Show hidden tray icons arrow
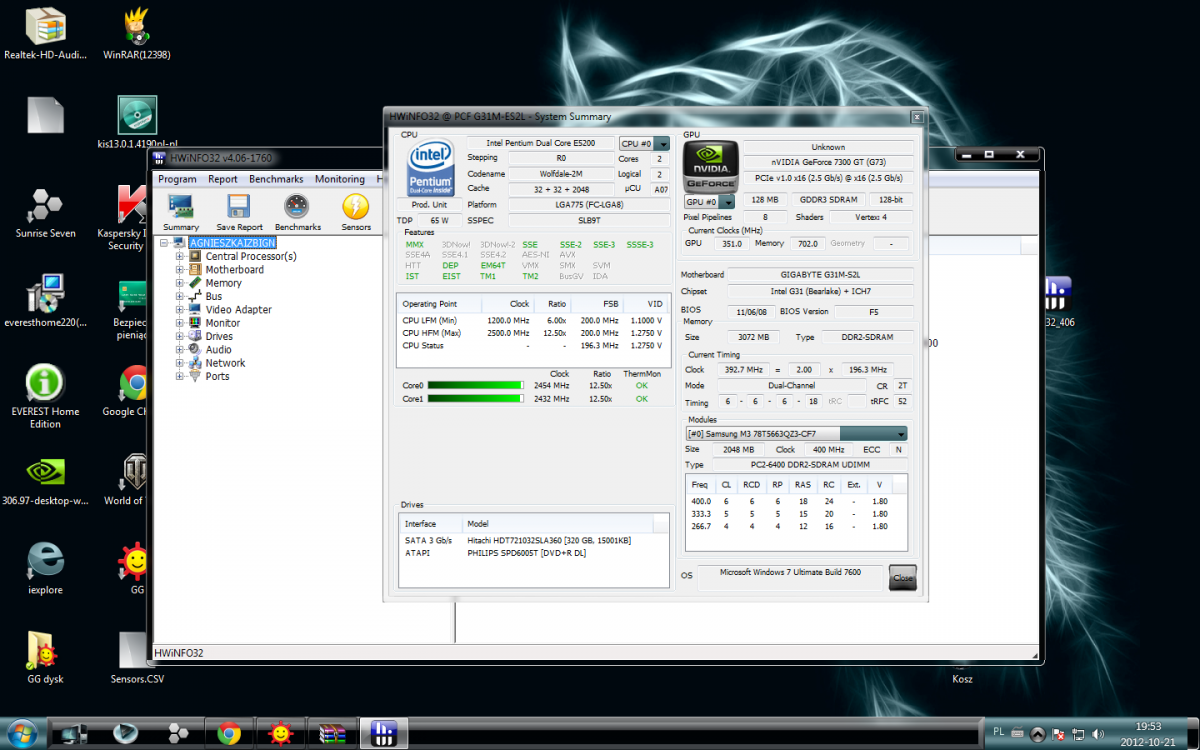The width and height of the screenshot is (1200, 750). (x=1039, y=733)
